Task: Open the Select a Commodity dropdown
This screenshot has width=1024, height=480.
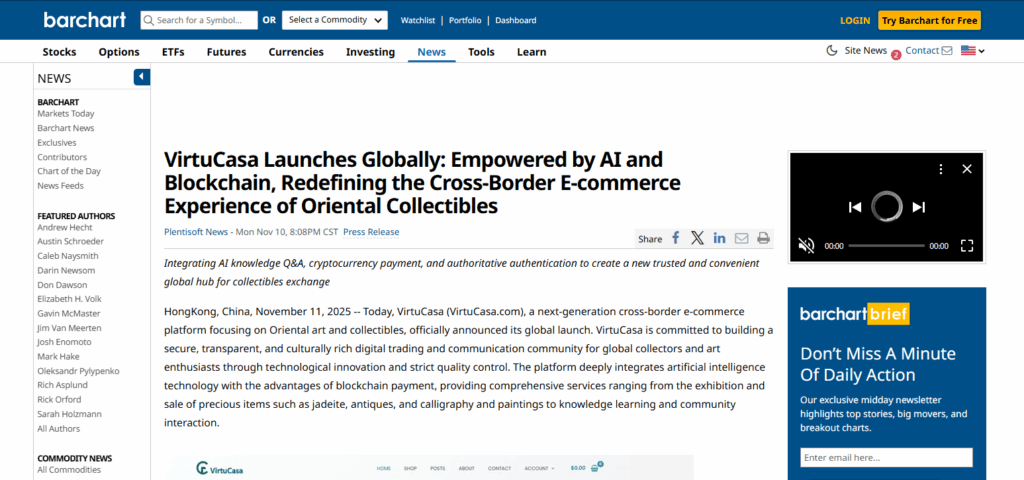Action: click(335, 20)
